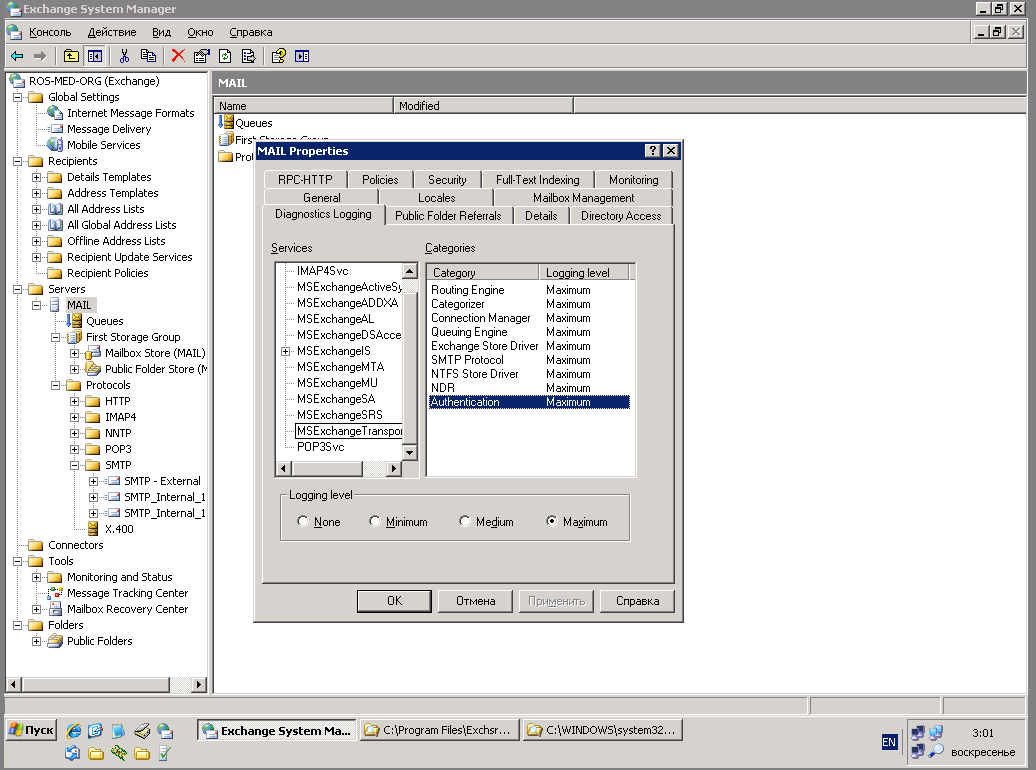
Task: Switch to C:\Program Files\Exchsr taskbar window
Action: [439, 730]
